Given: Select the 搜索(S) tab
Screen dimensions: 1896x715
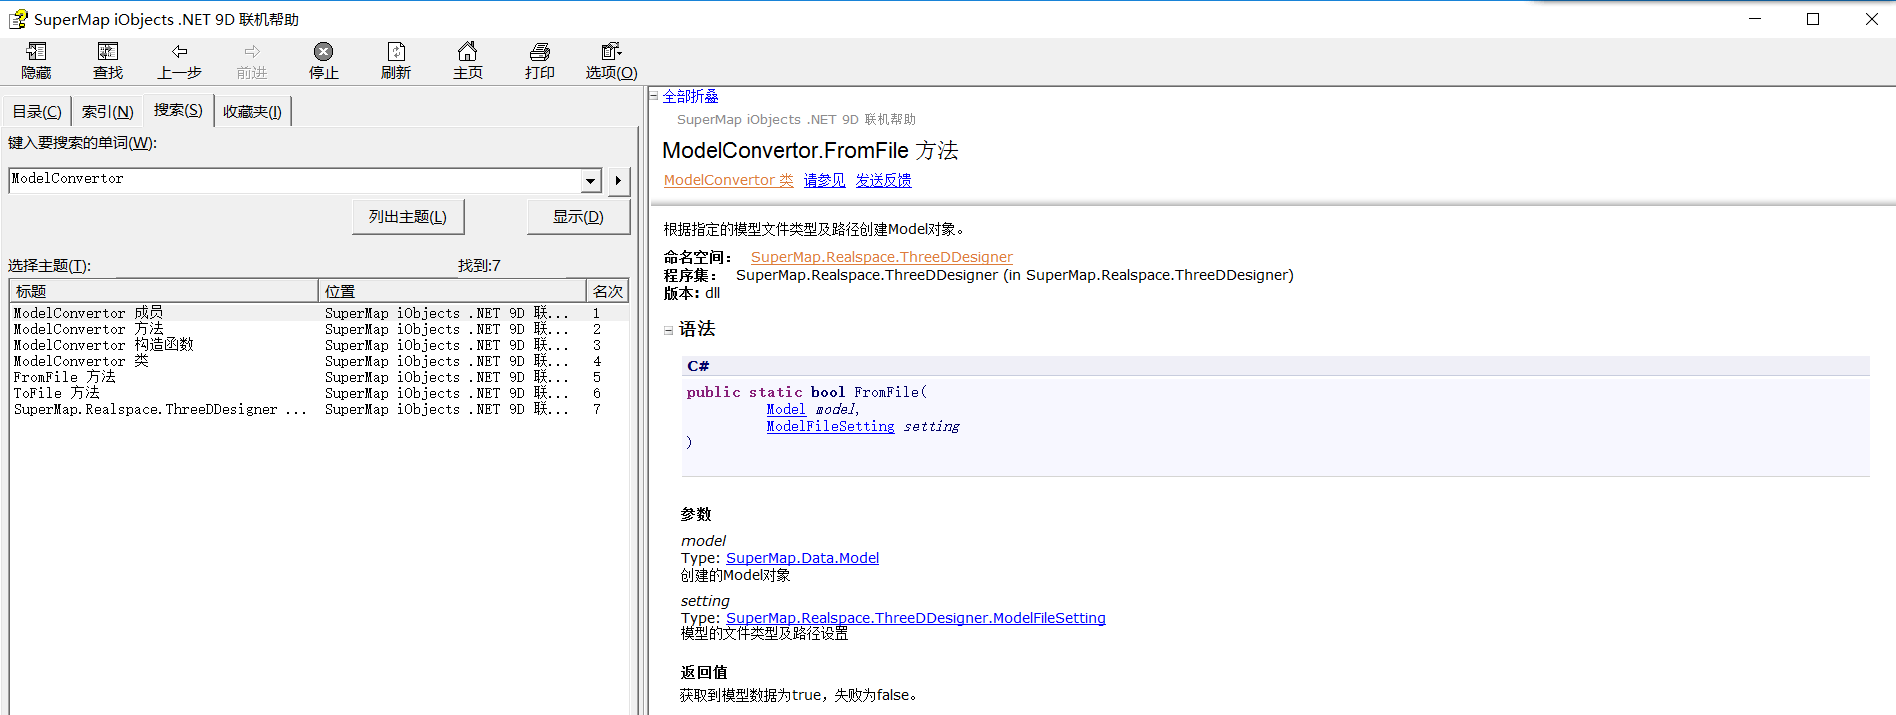Looking at the screenshot, I should tap(178, 110).
